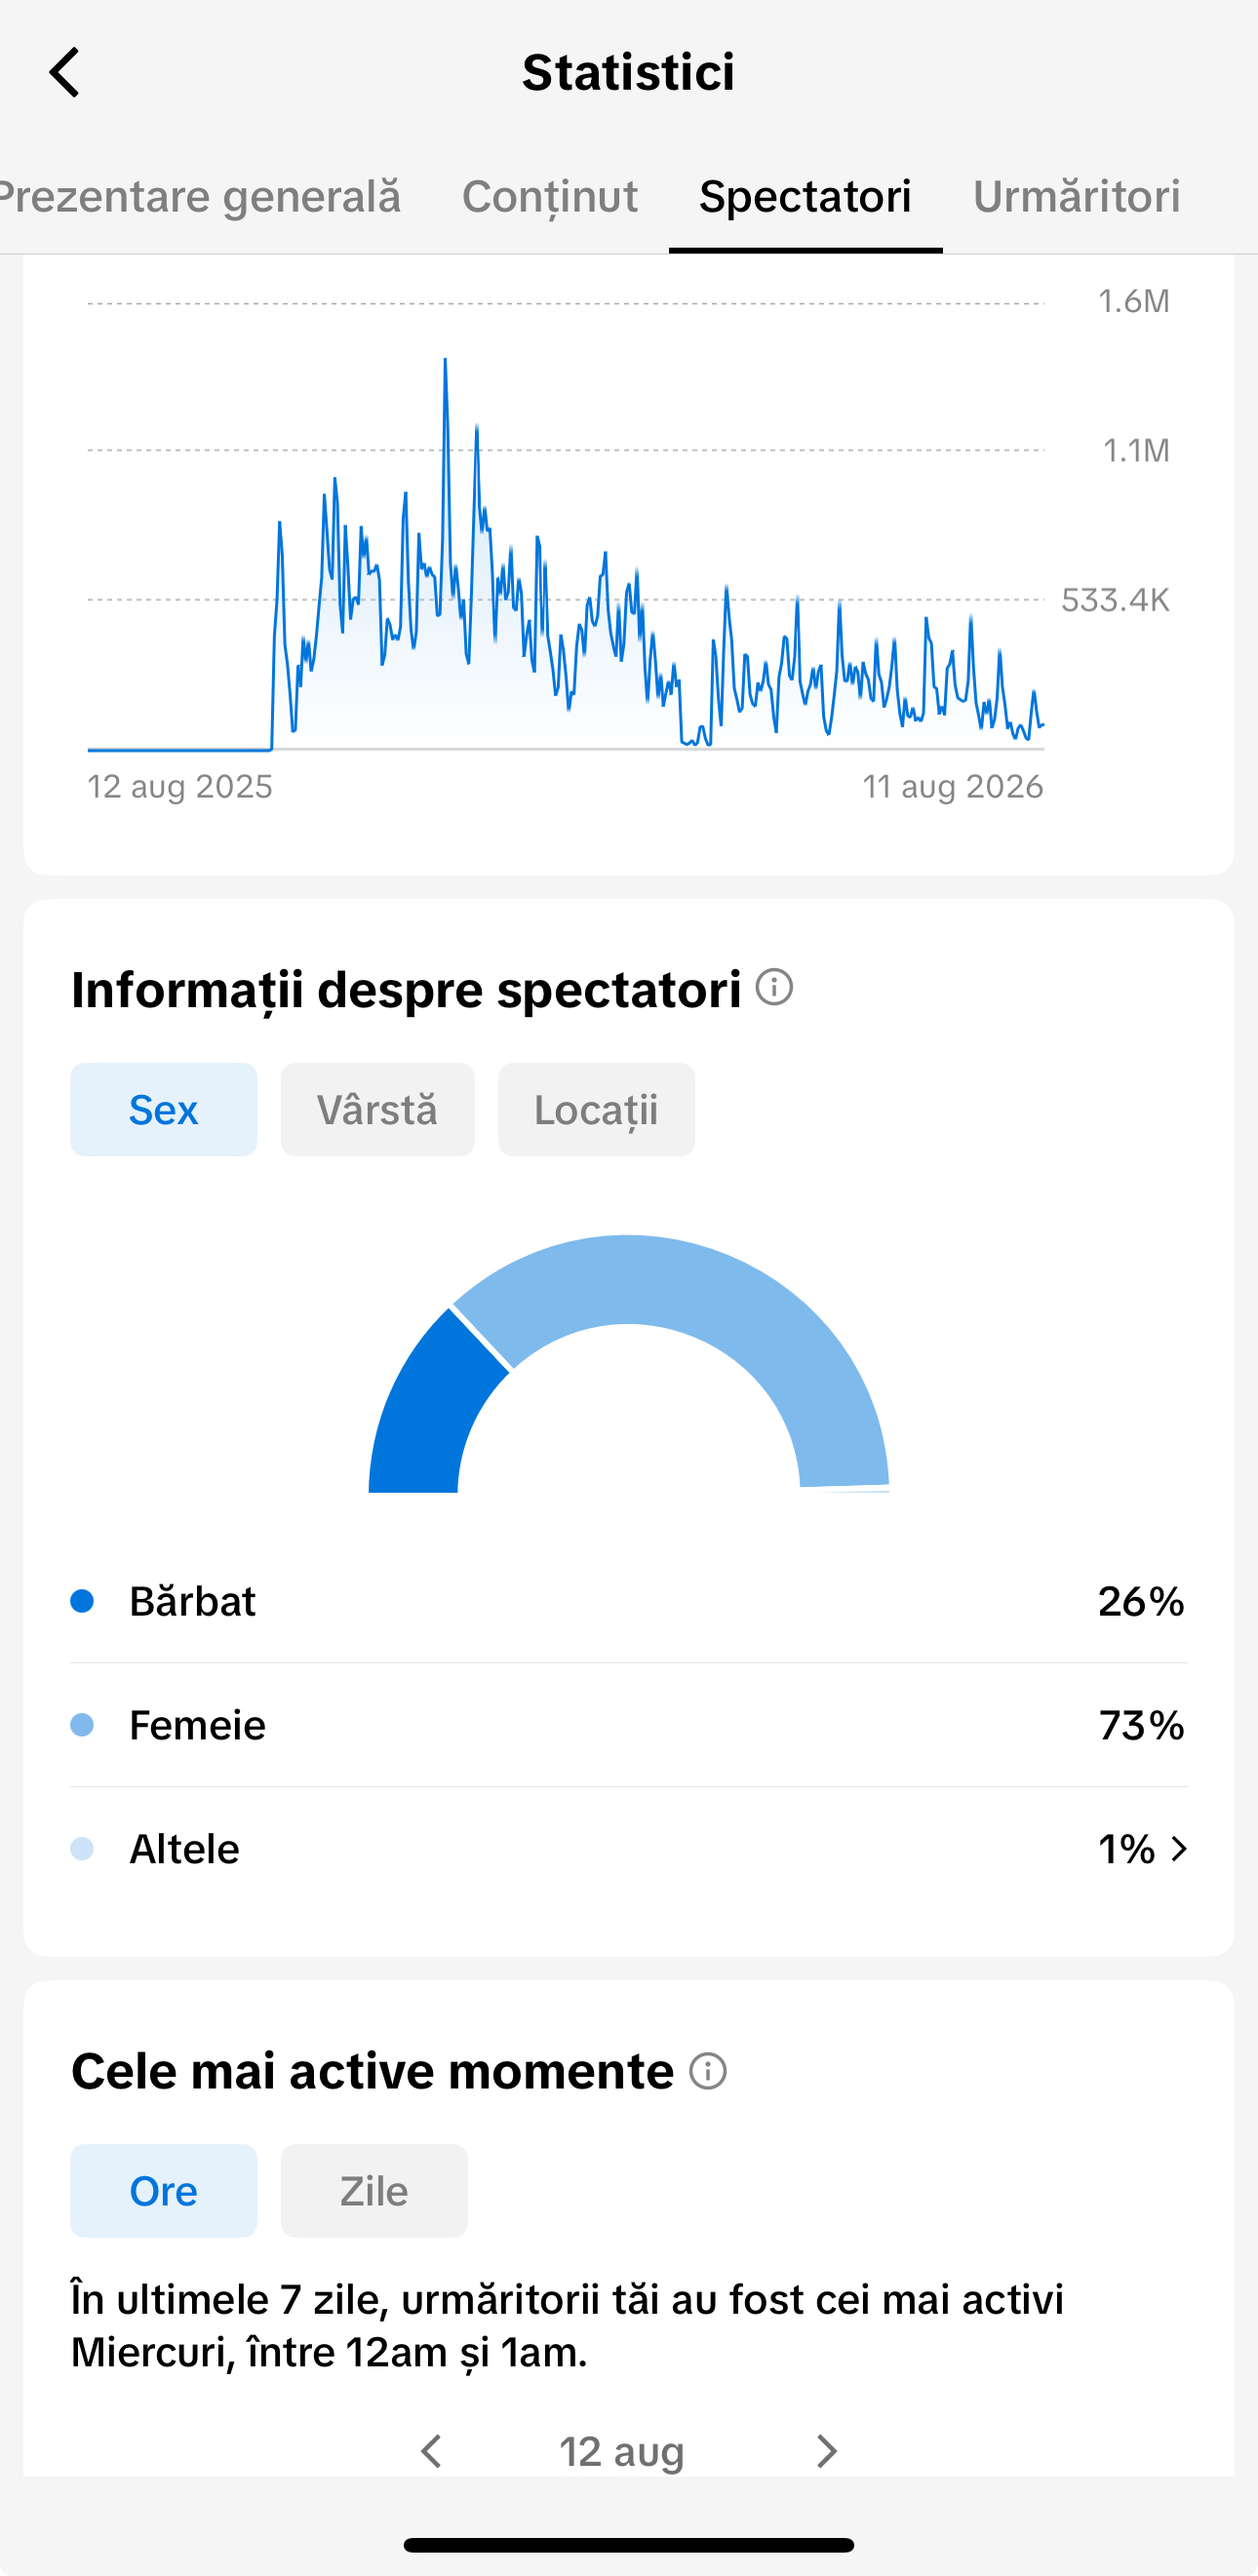
Task: Expand the Altele chevron arrow
Action: point(1179,1849)
